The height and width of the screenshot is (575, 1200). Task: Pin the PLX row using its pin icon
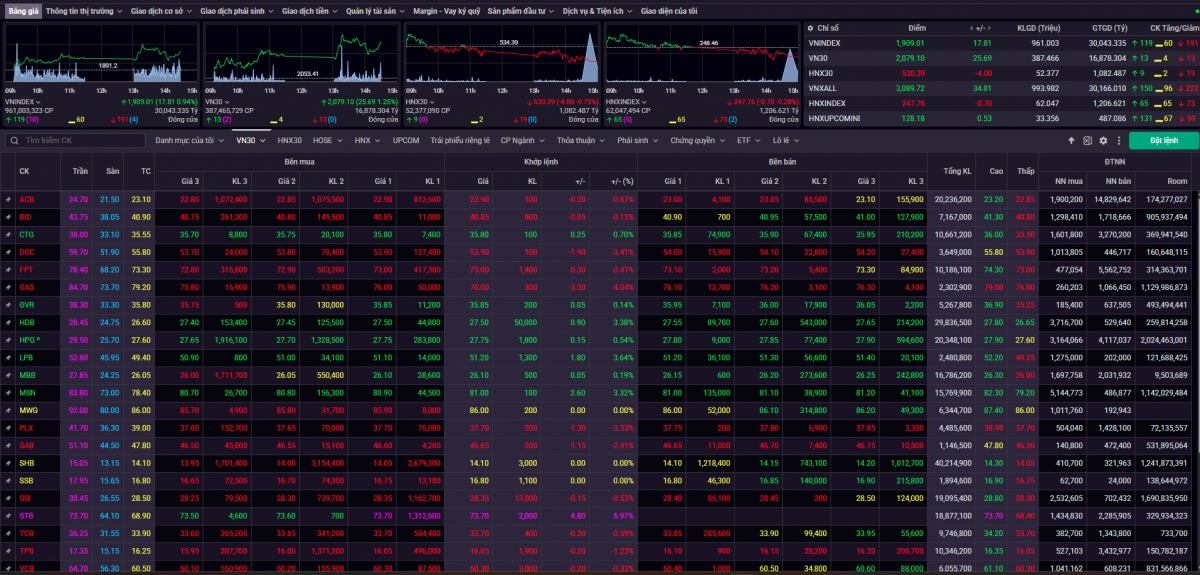[x=8, y=427]
